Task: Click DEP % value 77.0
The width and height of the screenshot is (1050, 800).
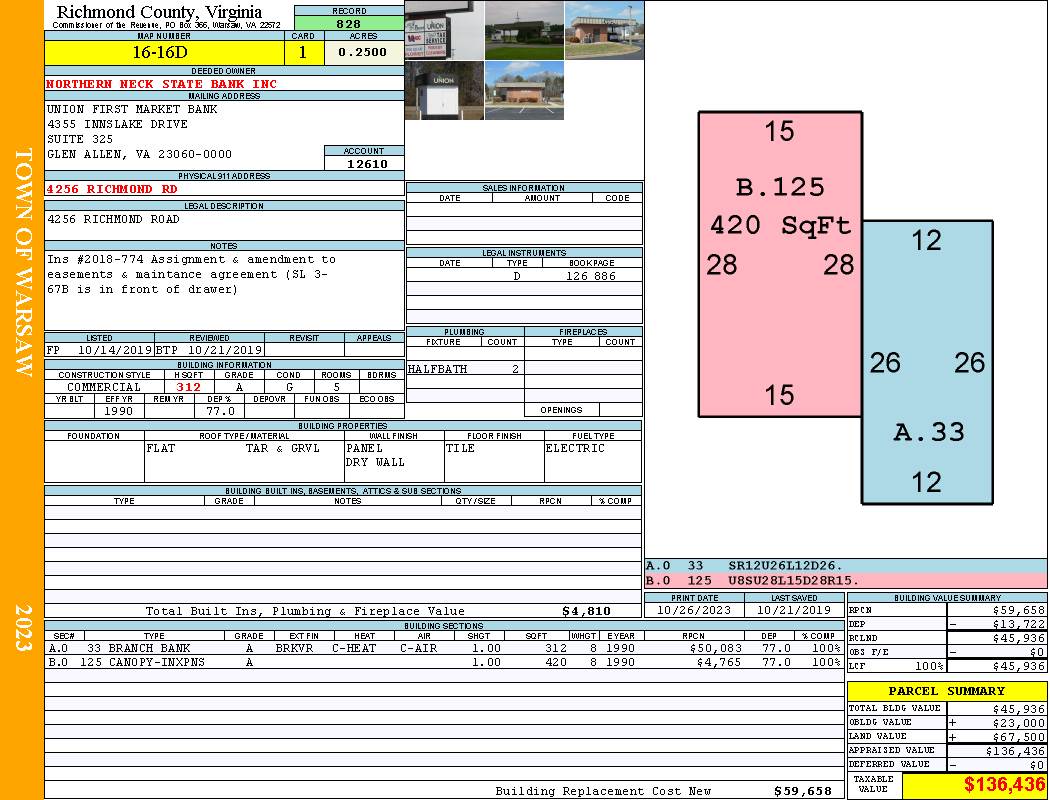Action: [x=220, y=411]
